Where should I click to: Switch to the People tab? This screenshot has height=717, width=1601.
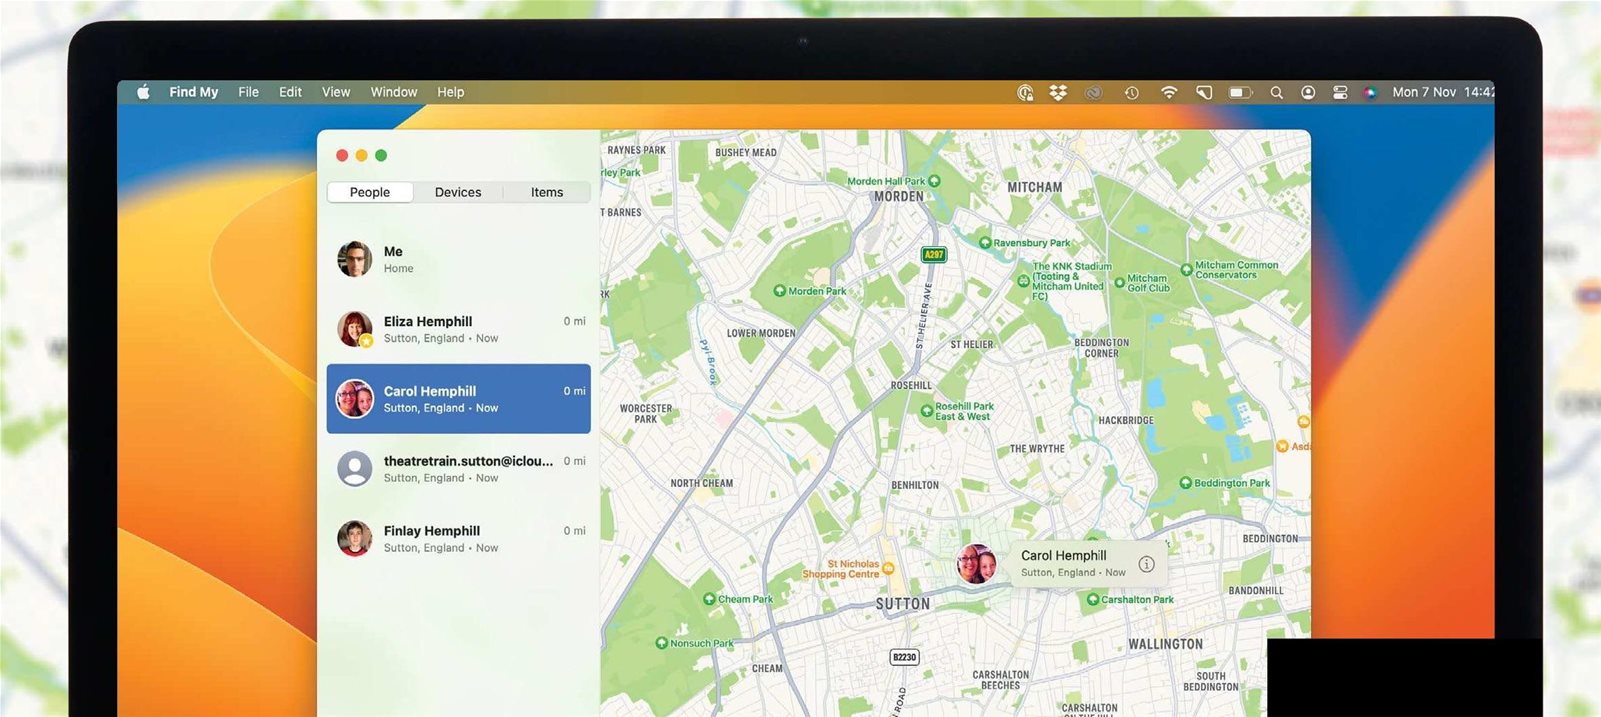coord(370,192)
